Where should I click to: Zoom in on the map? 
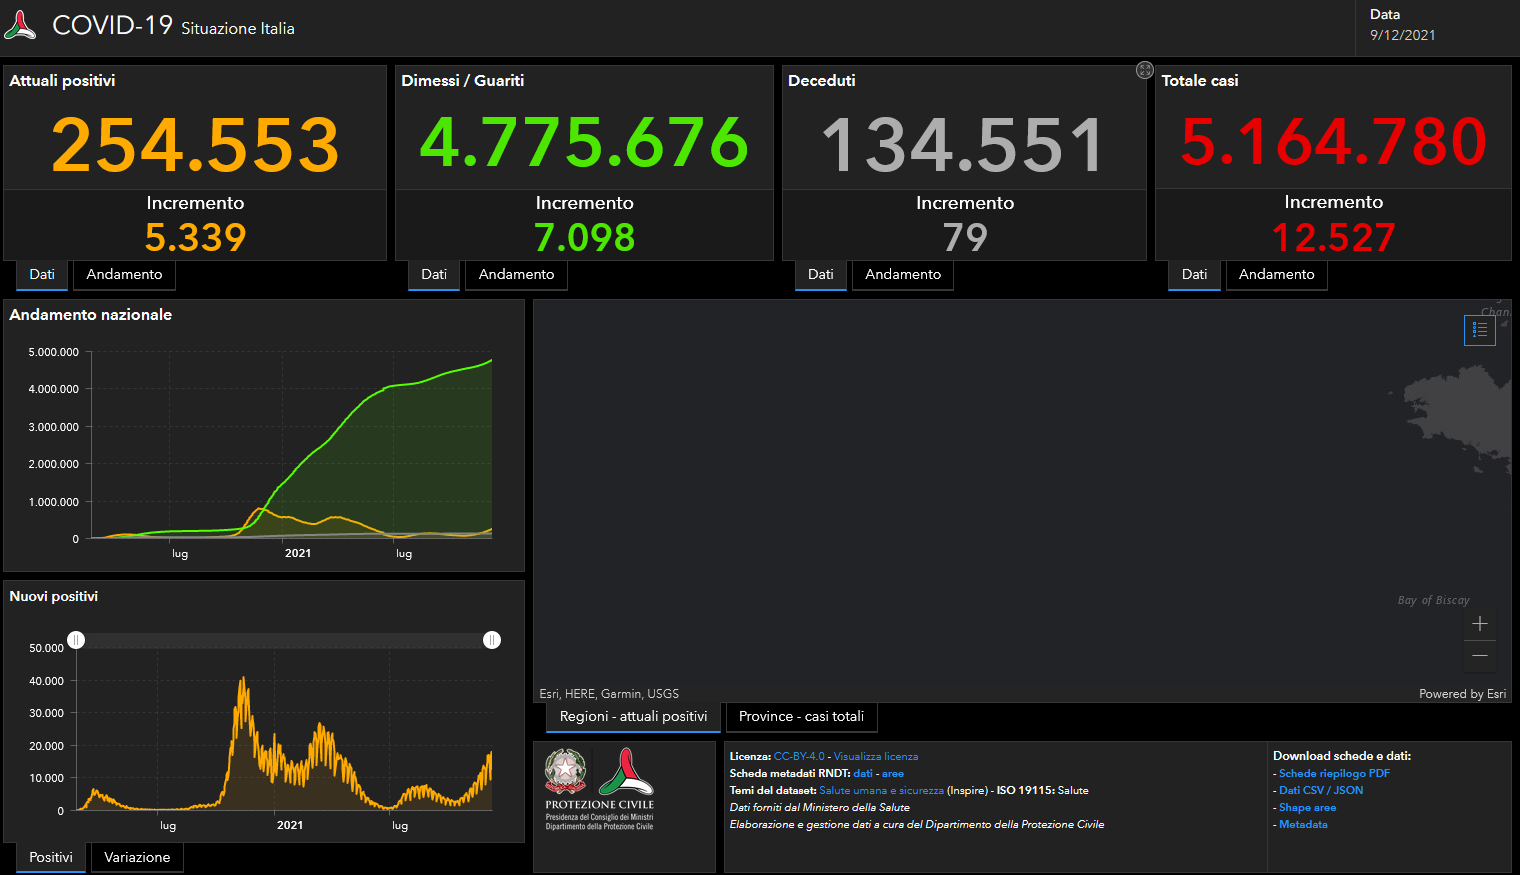[1480, 624]
